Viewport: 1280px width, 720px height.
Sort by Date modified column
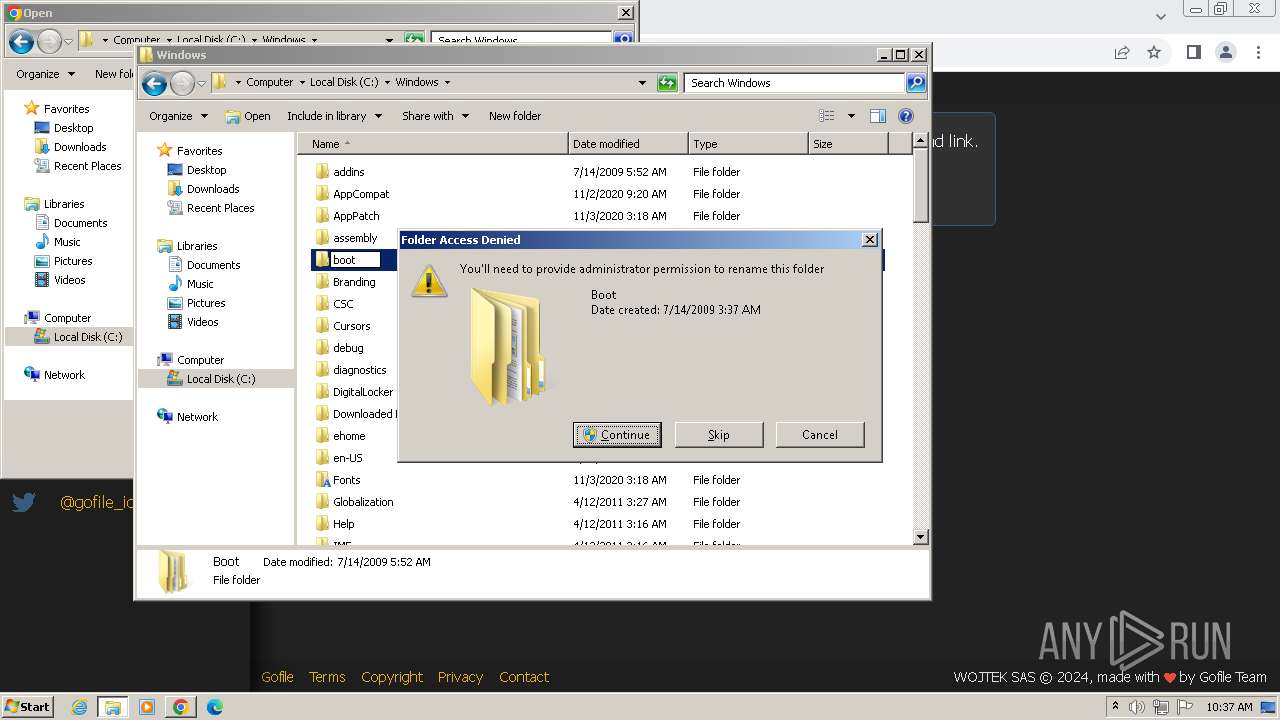coord(628,144)
